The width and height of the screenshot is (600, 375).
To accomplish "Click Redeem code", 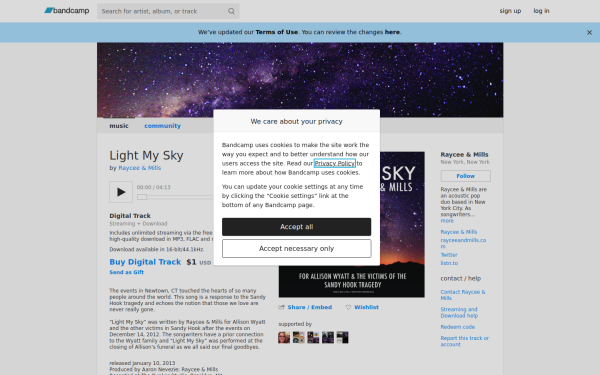I will coord(458,327).
